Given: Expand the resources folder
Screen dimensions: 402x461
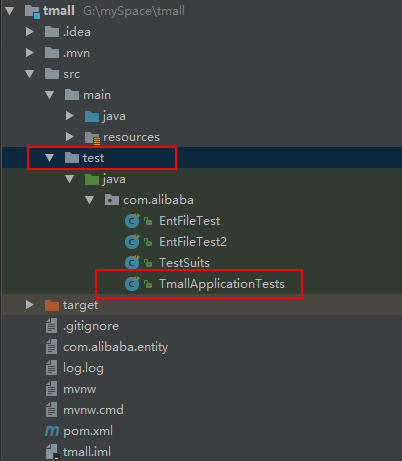Looking at the screenshot, I should [x=70, y=137].
